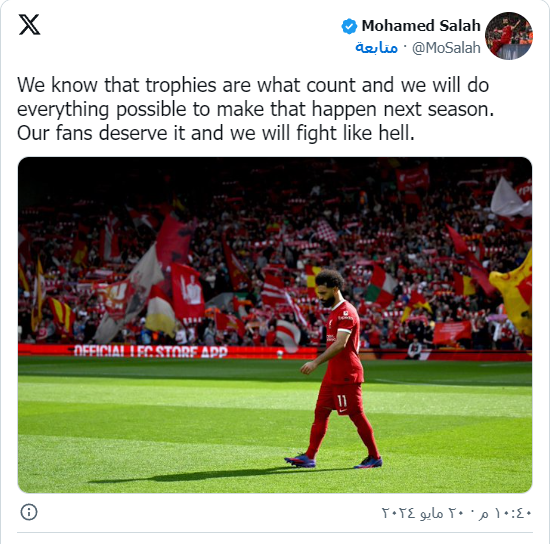Open the Twitter info circle icon
Screen dimensions: 550x544
(29, 512)
